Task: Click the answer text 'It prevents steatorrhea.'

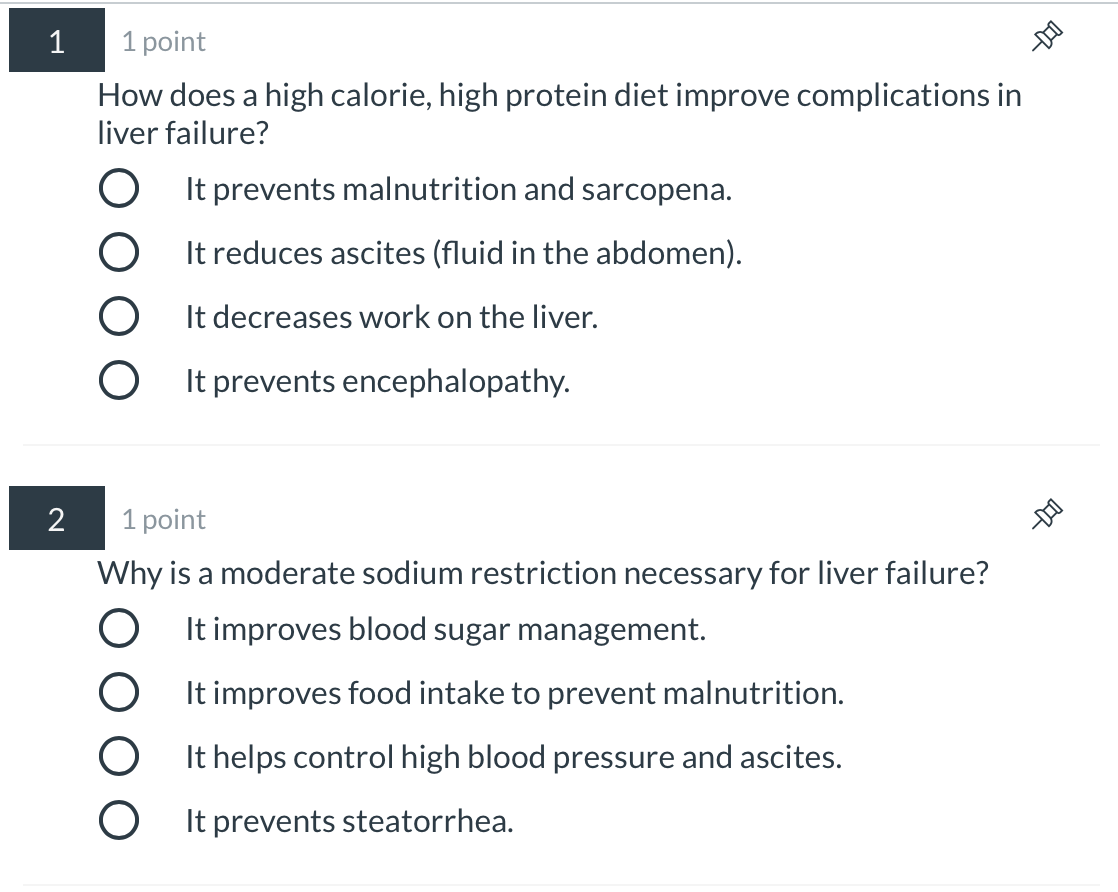Action: [349, 822]
